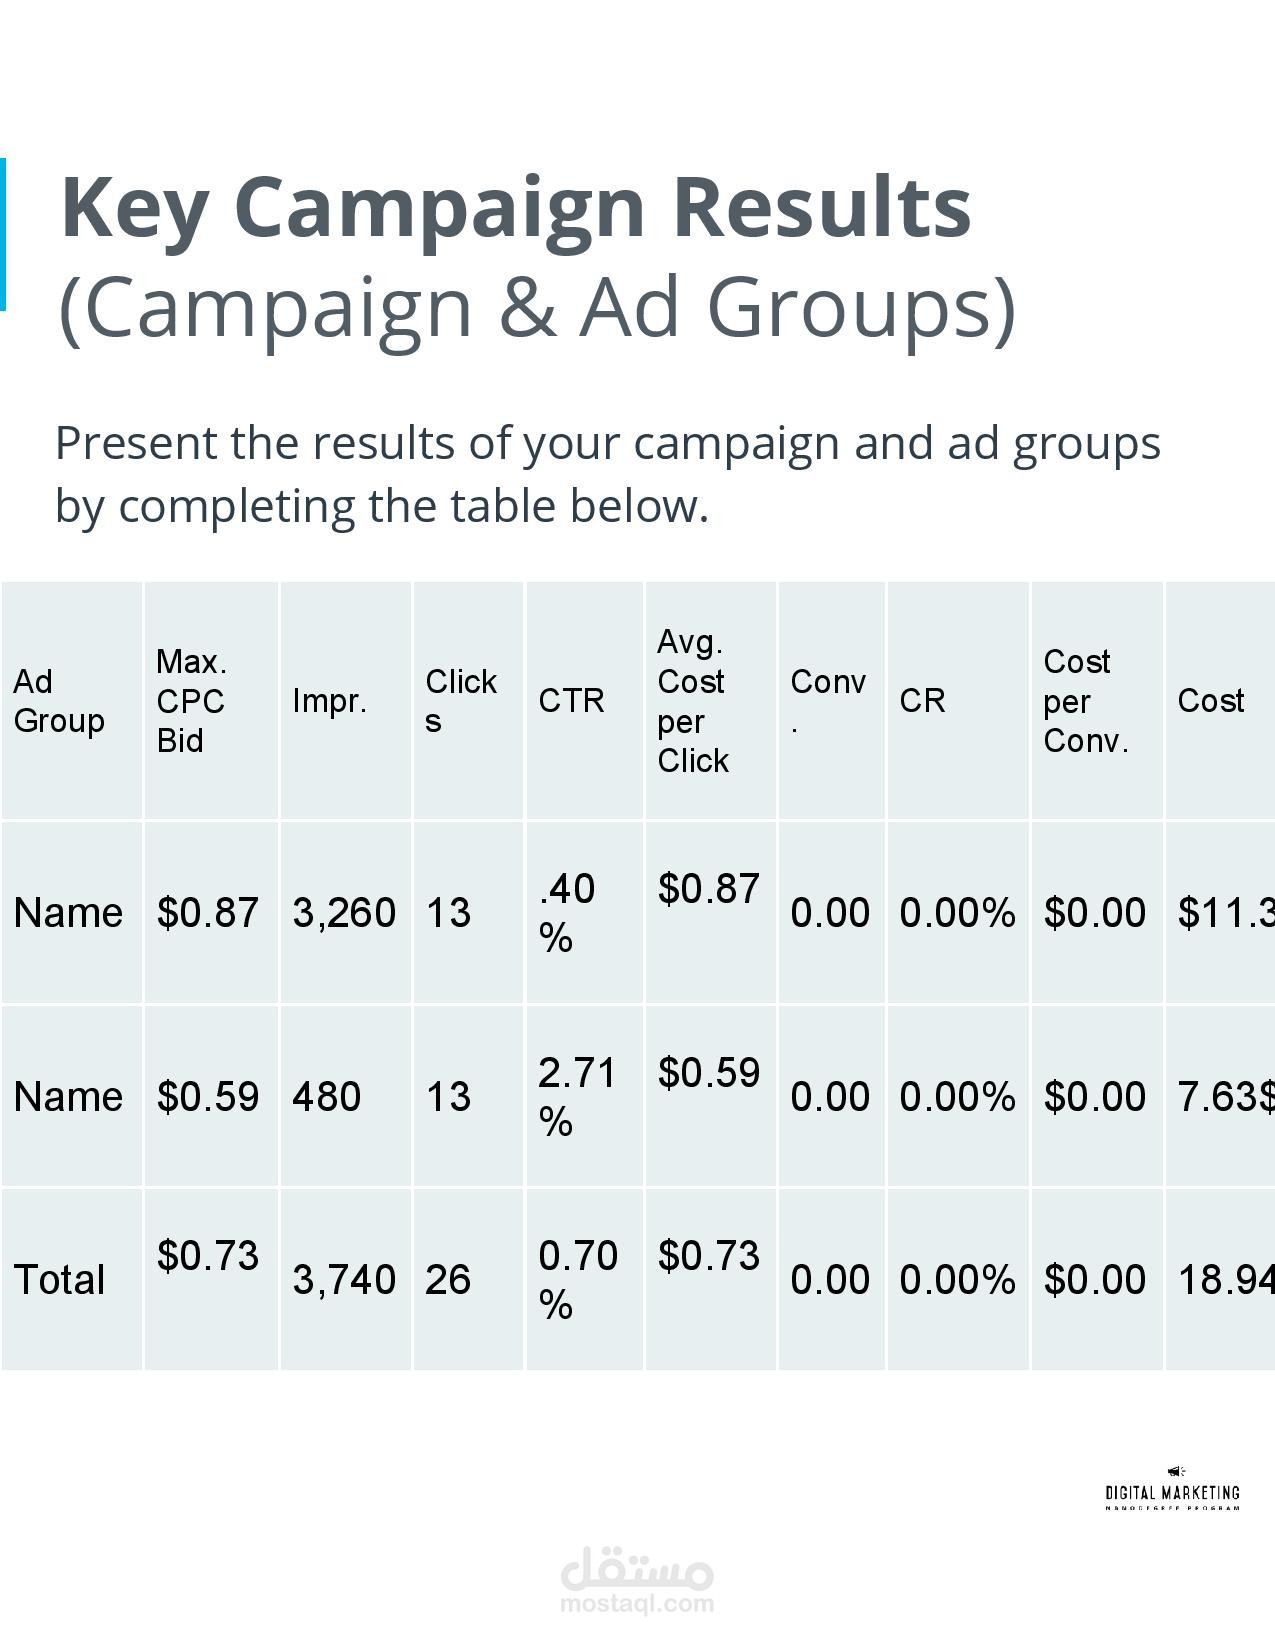Open the mostaql.com link text
Screen dimensions: 1275x1650
[x=637, y=1604]
